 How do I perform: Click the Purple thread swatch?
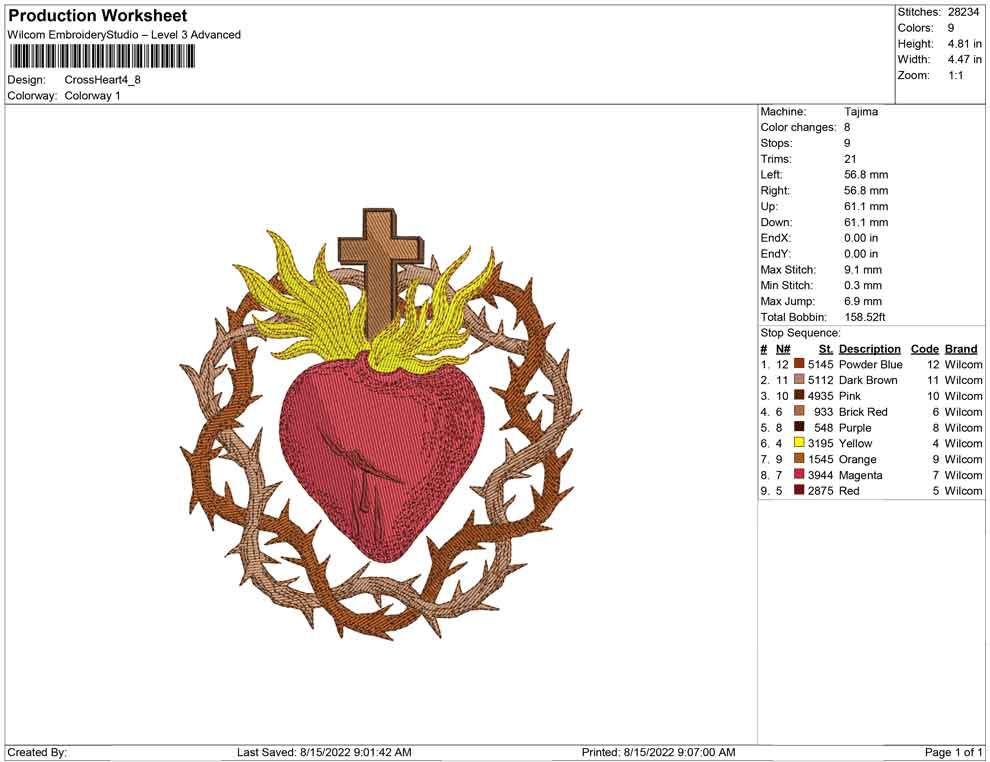point(798,427)
